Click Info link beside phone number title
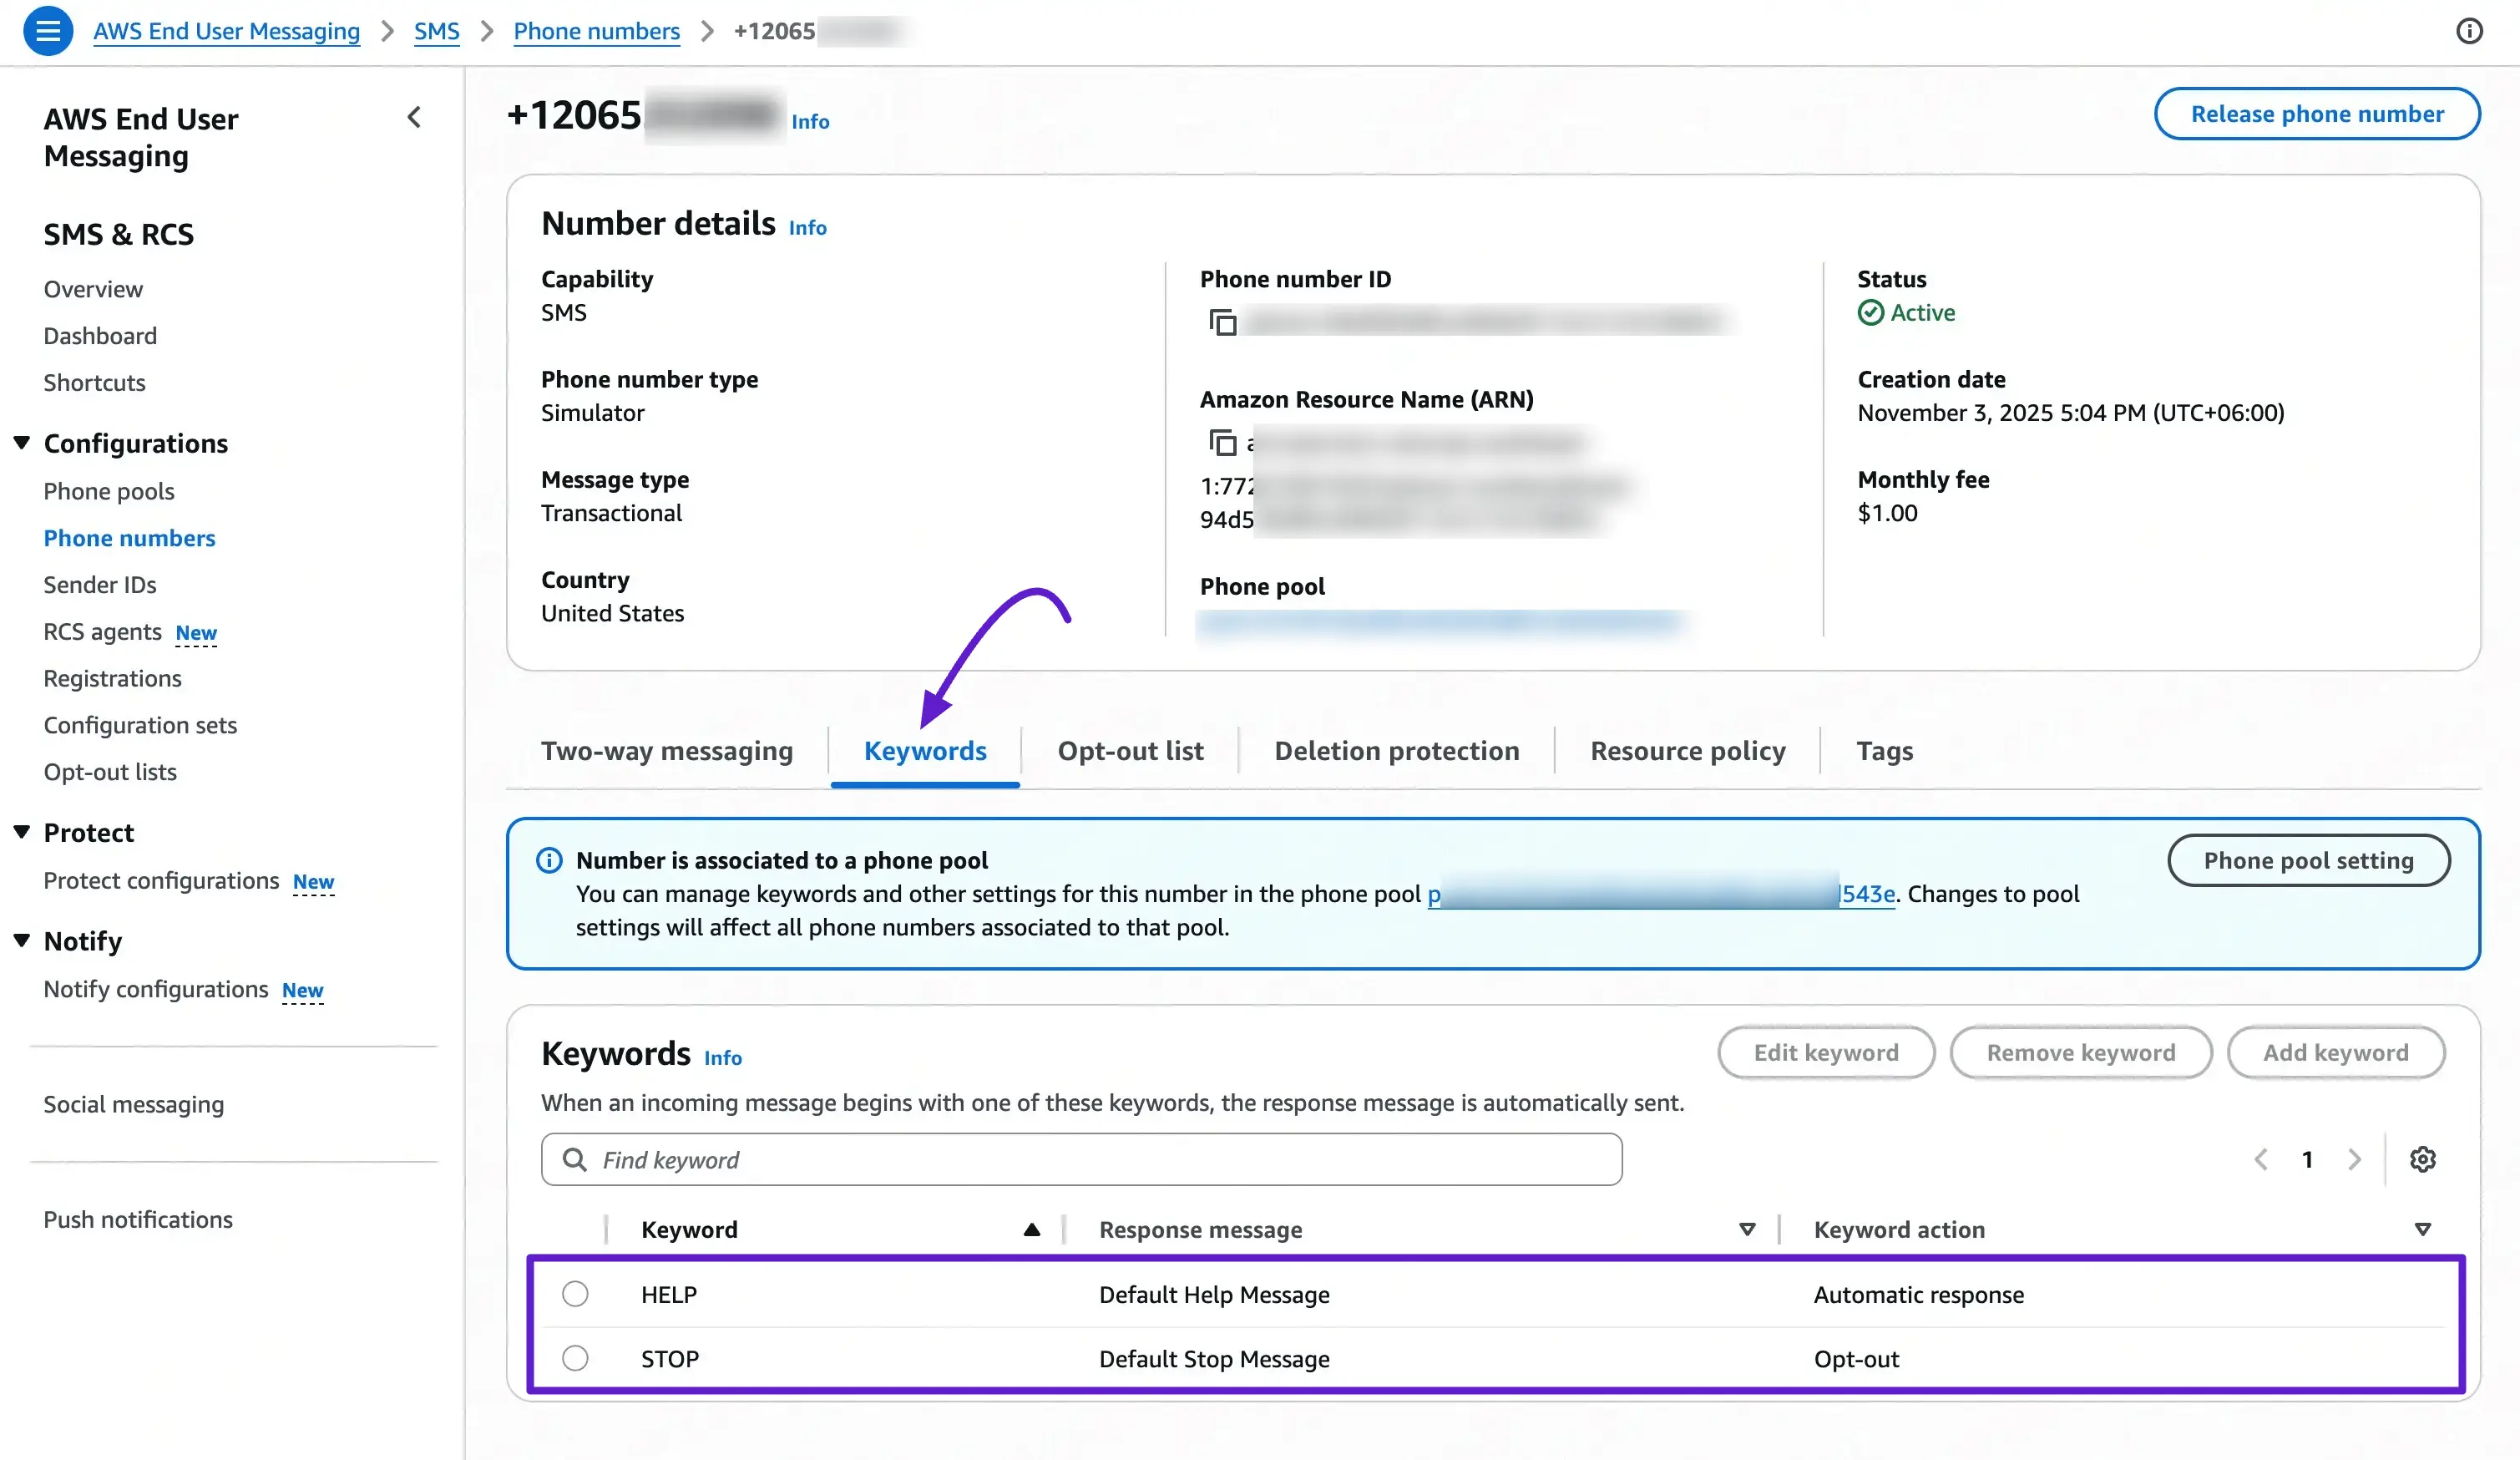 point(810,122)
